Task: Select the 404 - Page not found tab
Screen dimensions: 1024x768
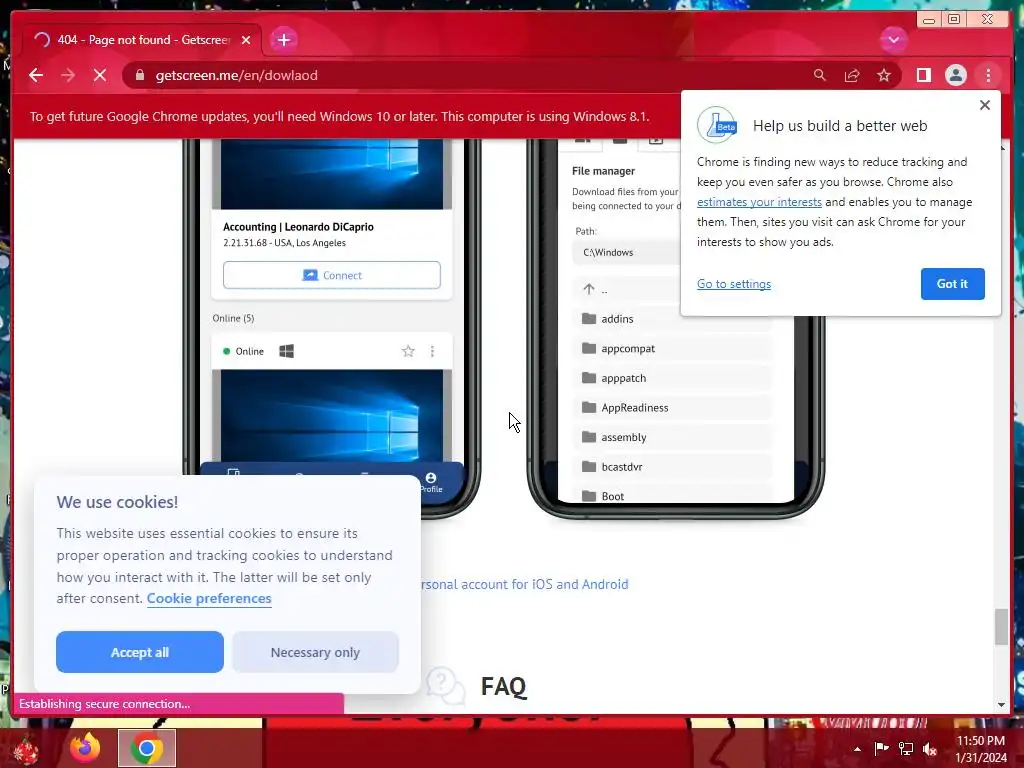Action: [142, 40]
